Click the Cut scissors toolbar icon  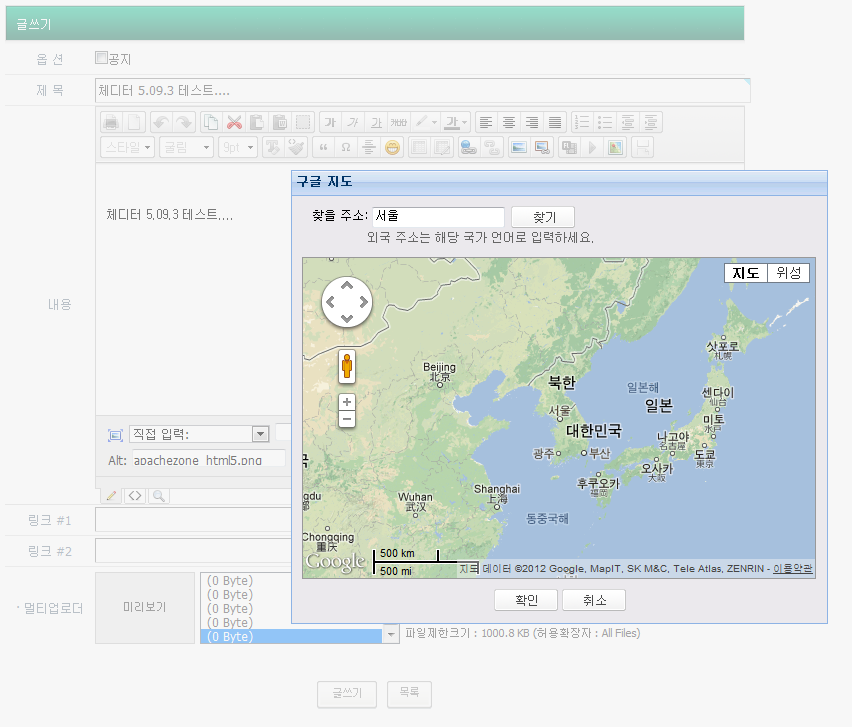click(x=235, y=122)
